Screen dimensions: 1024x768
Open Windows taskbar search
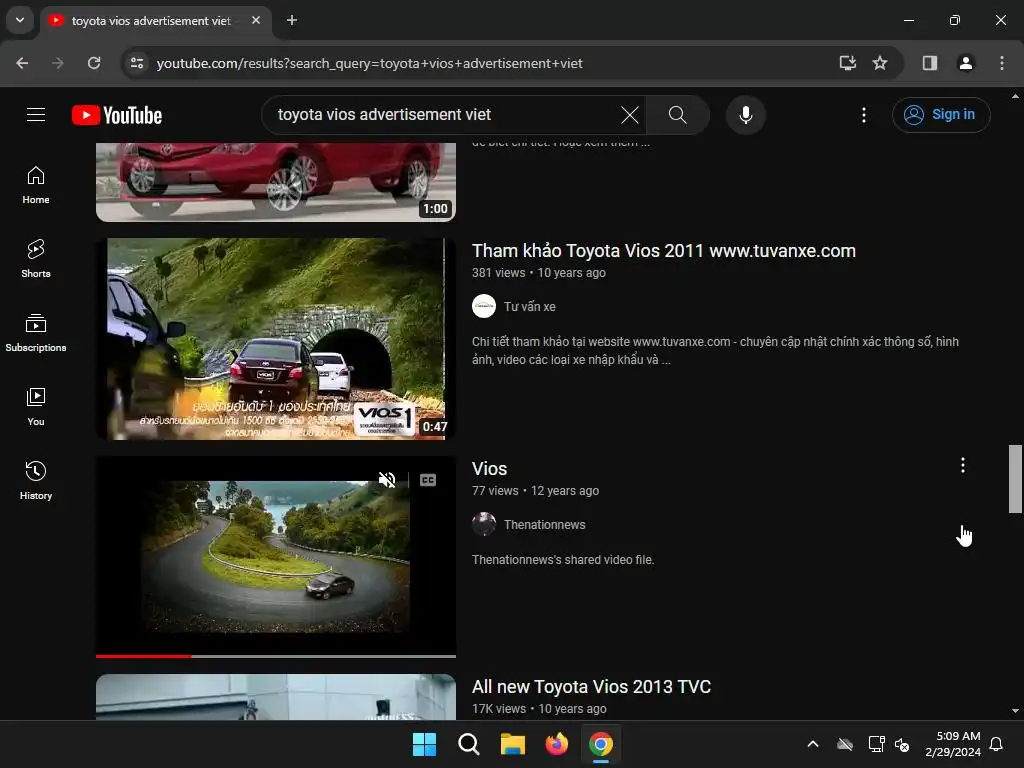pyautogui.click(x=468, y=744)
